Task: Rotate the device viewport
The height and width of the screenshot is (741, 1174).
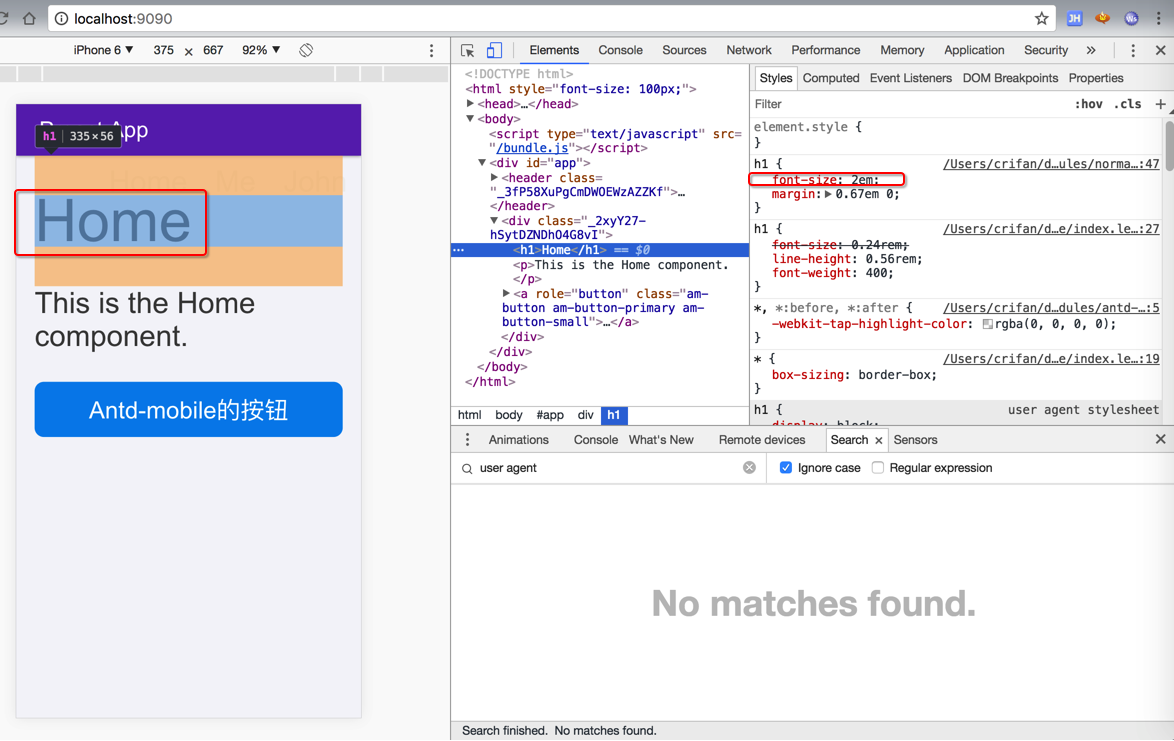Action: 305,50
